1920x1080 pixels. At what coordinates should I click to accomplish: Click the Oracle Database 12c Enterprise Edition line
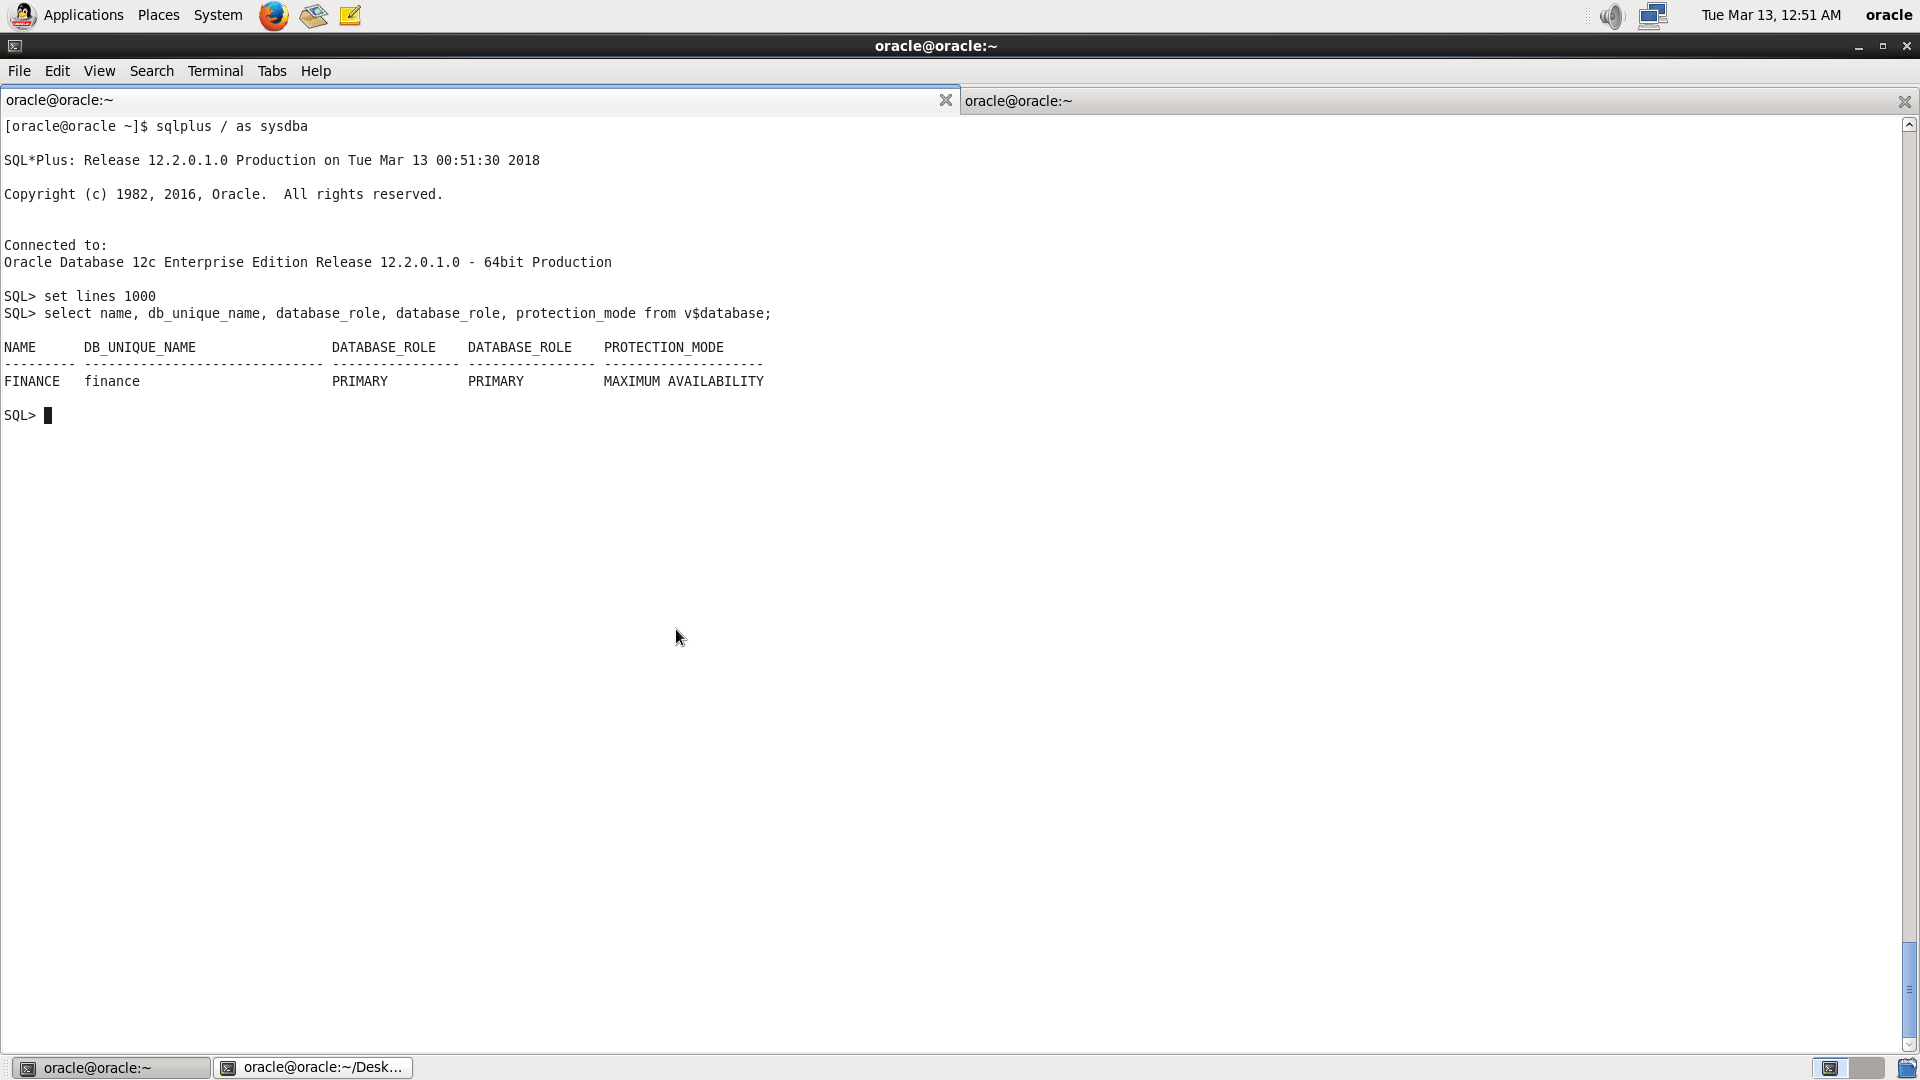point(308,262)
